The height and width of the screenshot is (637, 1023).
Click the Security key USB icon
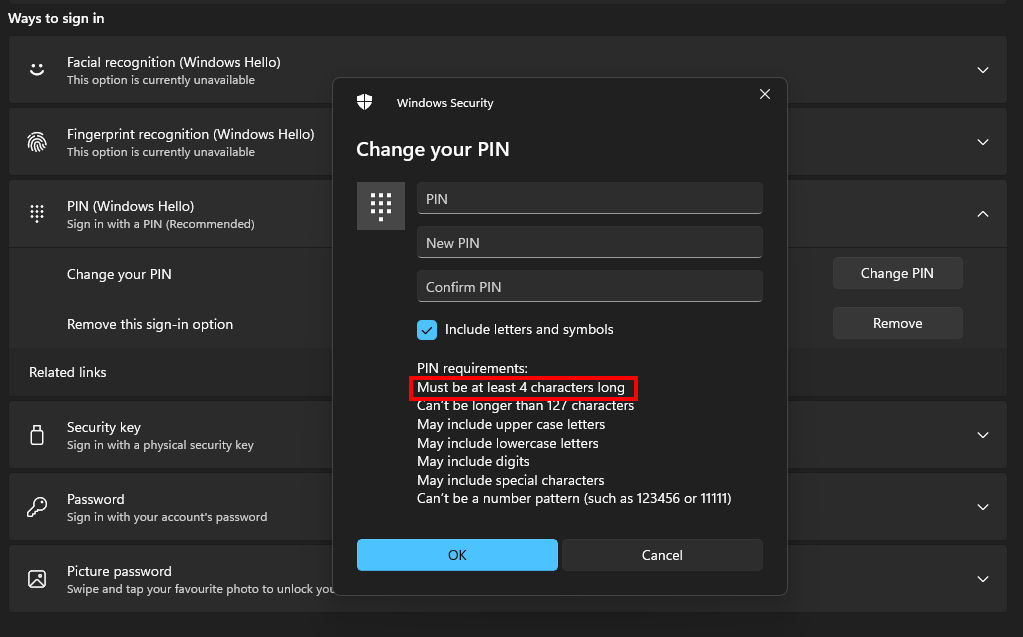[x=37, y=435]
